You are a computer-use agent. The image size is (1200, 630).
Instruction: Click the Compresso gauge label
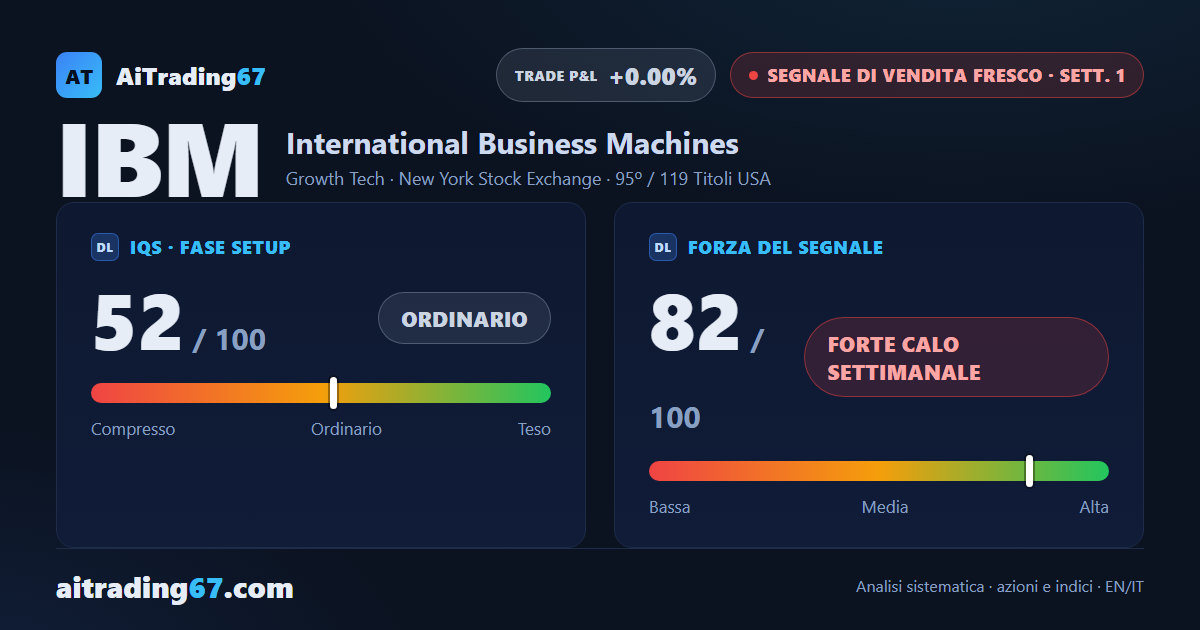(133, 429)
